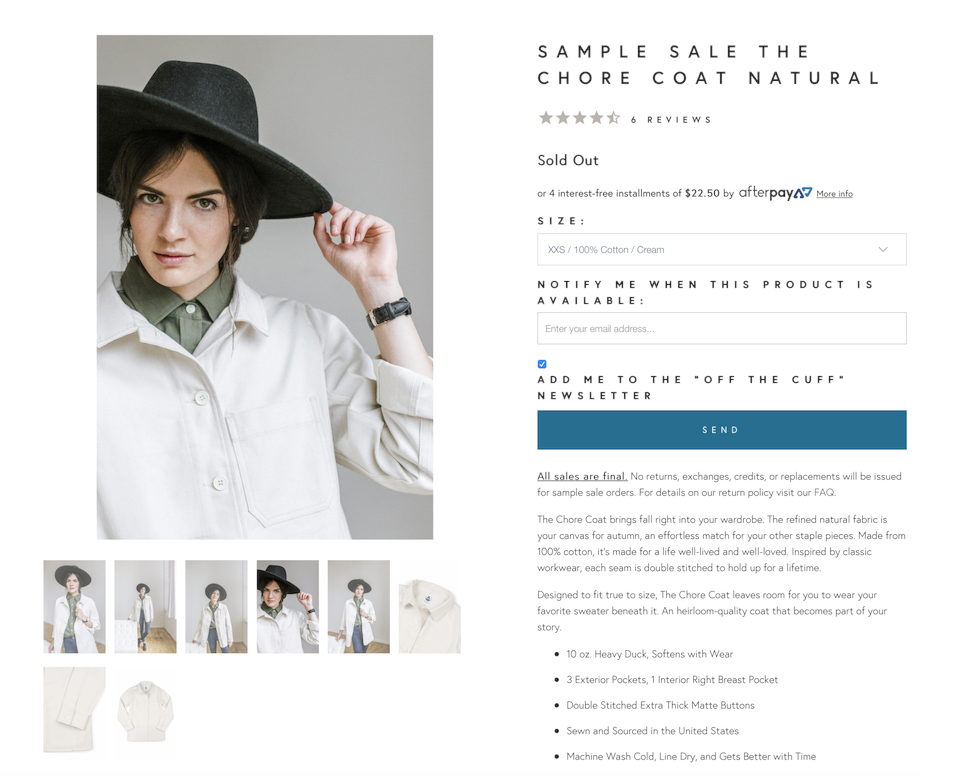Click the star rating icons
The width and height of the screenshot is (960, 776).
click(579, 118)
